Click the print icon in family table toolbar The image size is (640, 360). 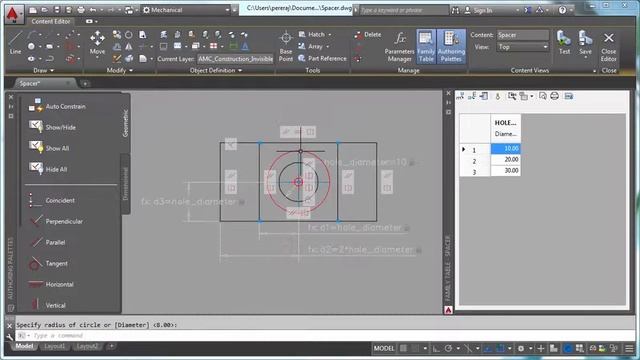coord(554,96)
